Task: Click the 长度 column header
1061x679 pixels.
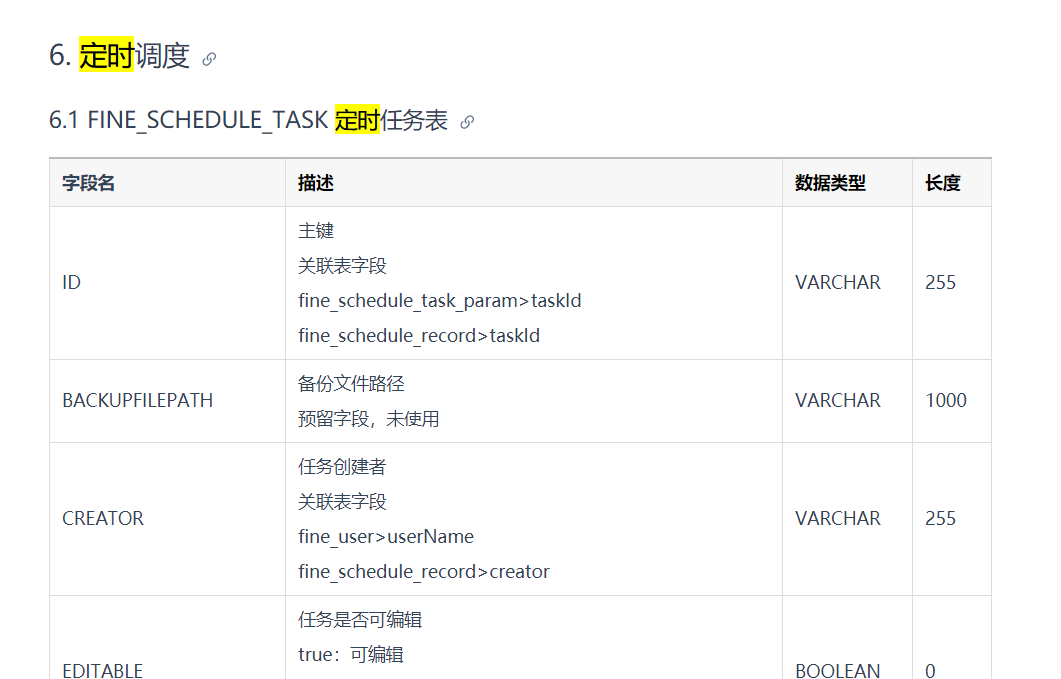Action: pos(943,183)
